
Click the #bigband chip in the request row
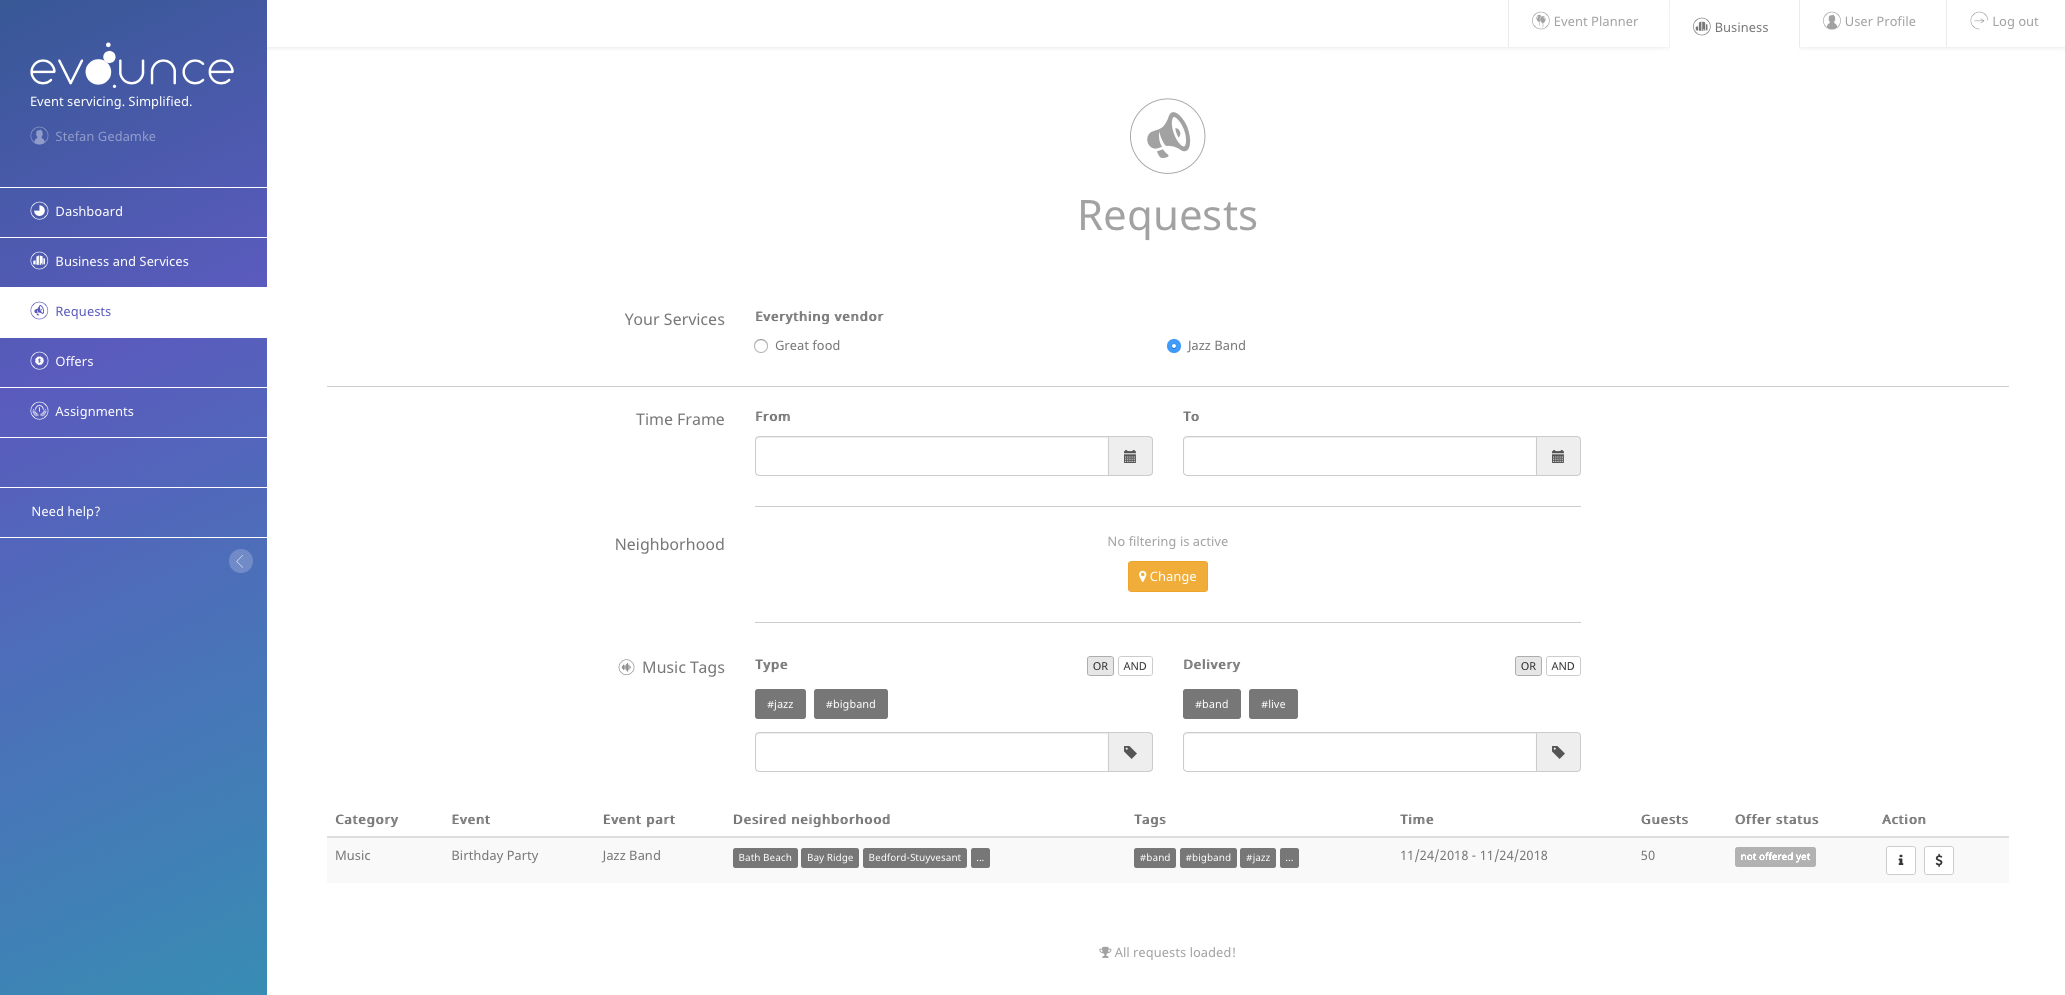click(1208, 858)
